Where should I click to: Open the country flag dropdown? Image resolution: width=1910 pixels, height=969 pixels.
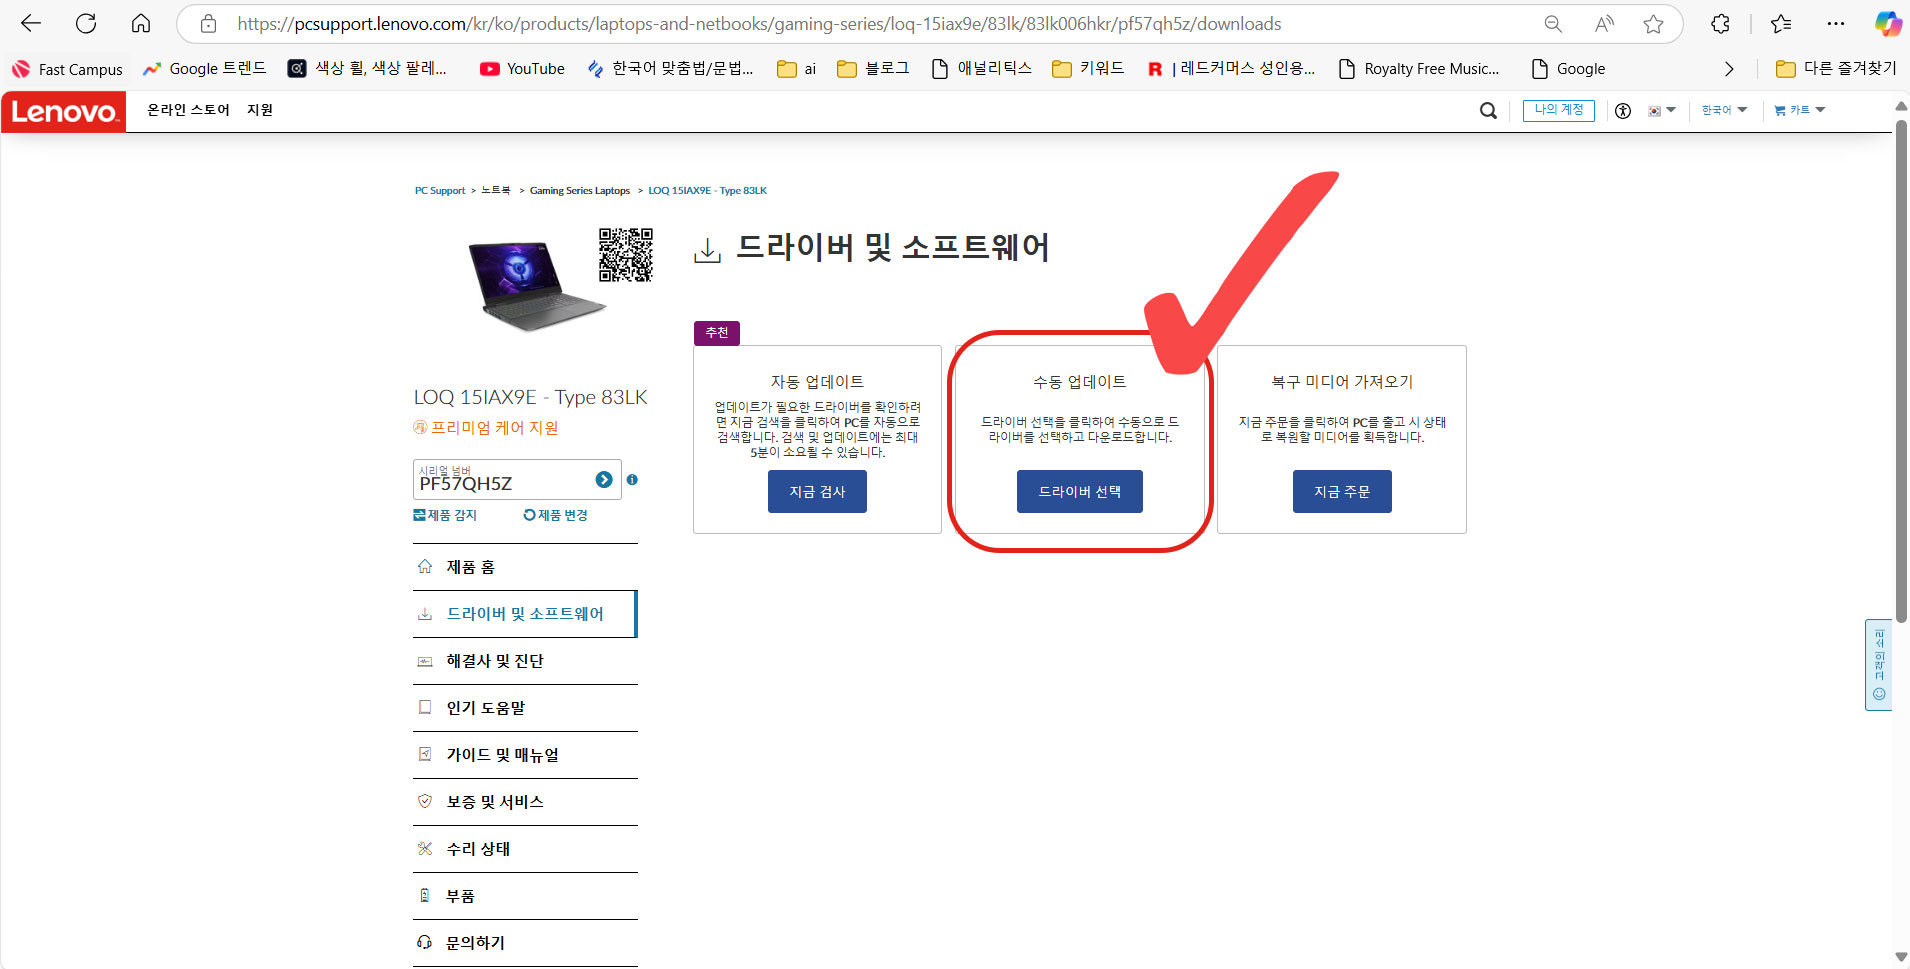1662,111
